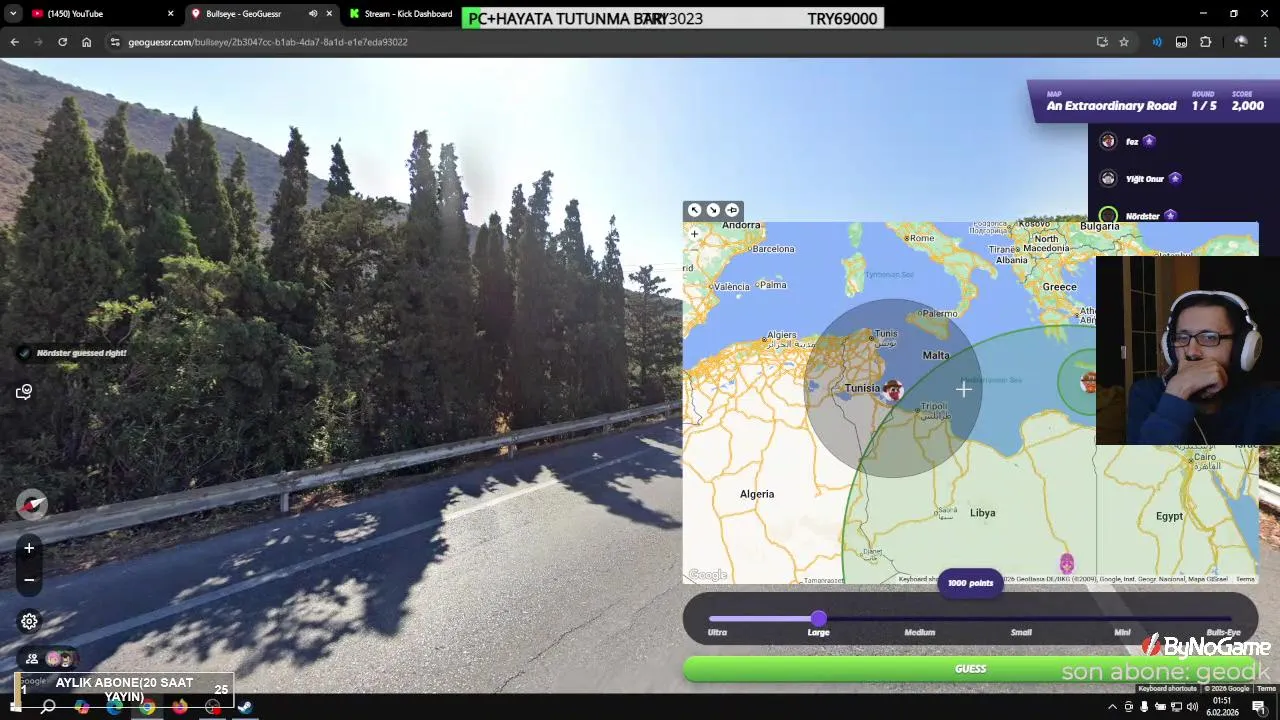The image size is (1280, 720).
Task: Click the player avatar pin in Tunisia
Action: 893,391
